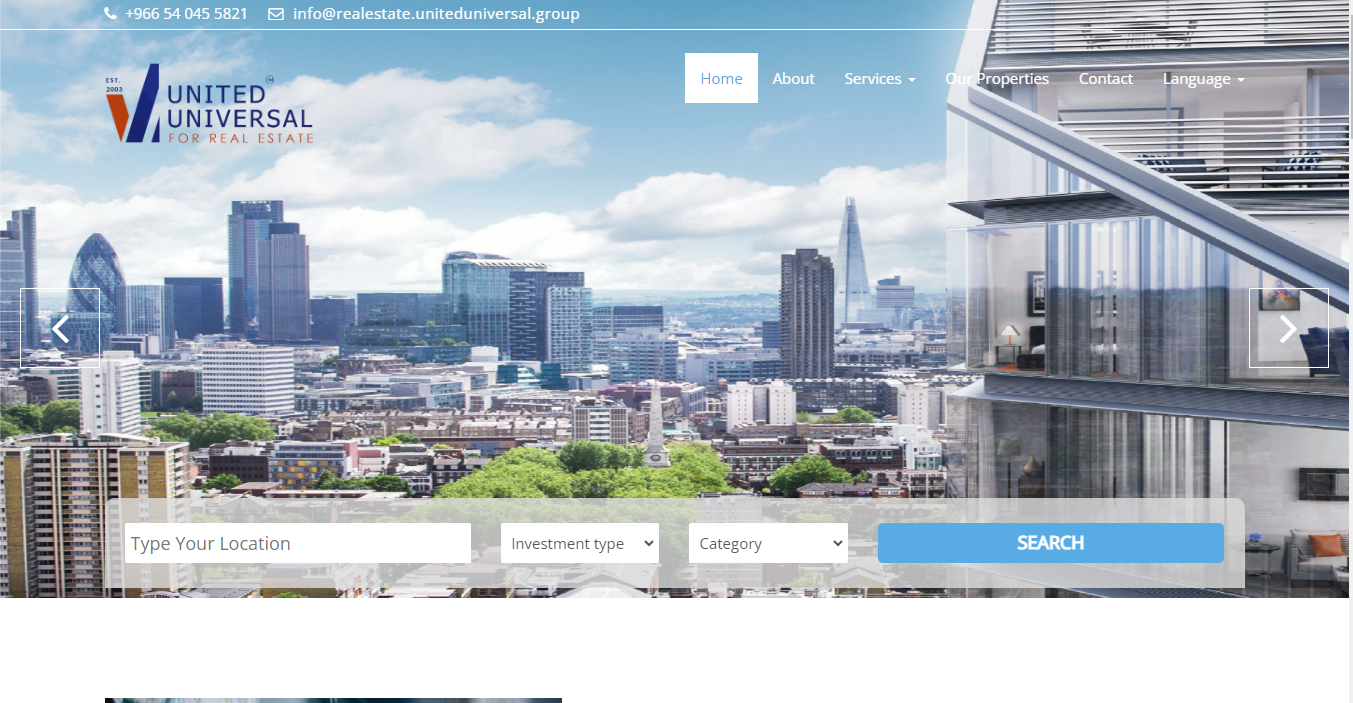This screenshot has width=1353, height=703.
Task: Click the phone handset icon in top bar
Action: tap(111, 14)
